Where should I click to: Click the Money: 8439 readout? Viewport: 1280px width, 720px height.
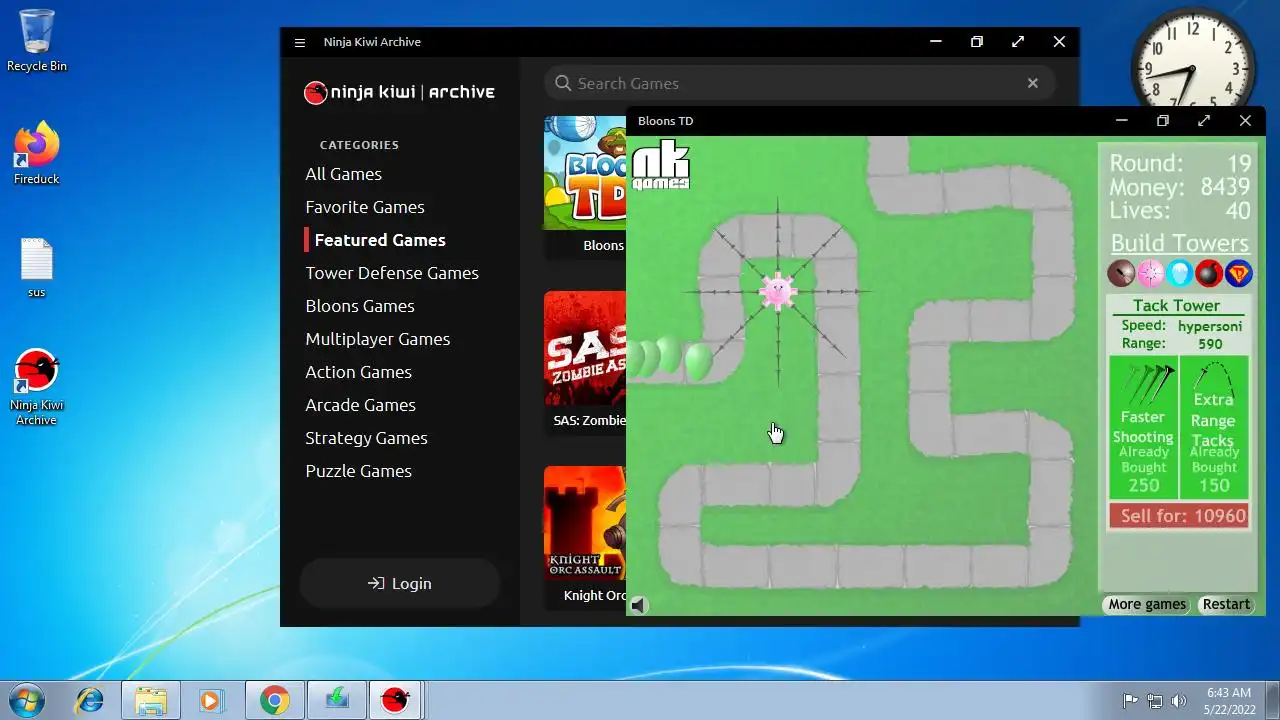coord(1180,187)
